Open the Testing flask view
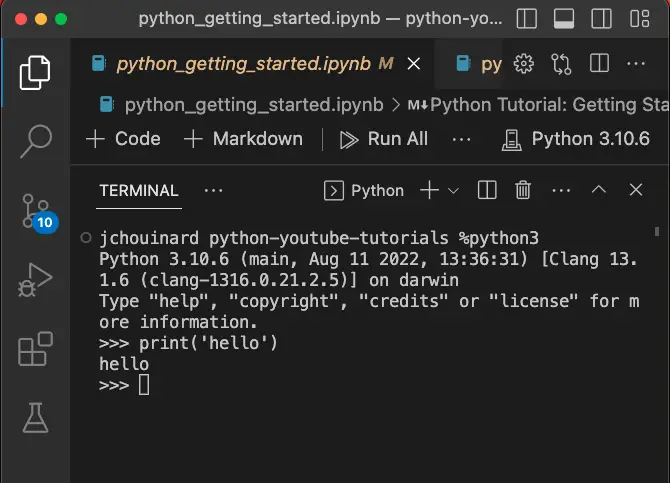The width and height of the screenshot is (670, 483). pos(35,419)
